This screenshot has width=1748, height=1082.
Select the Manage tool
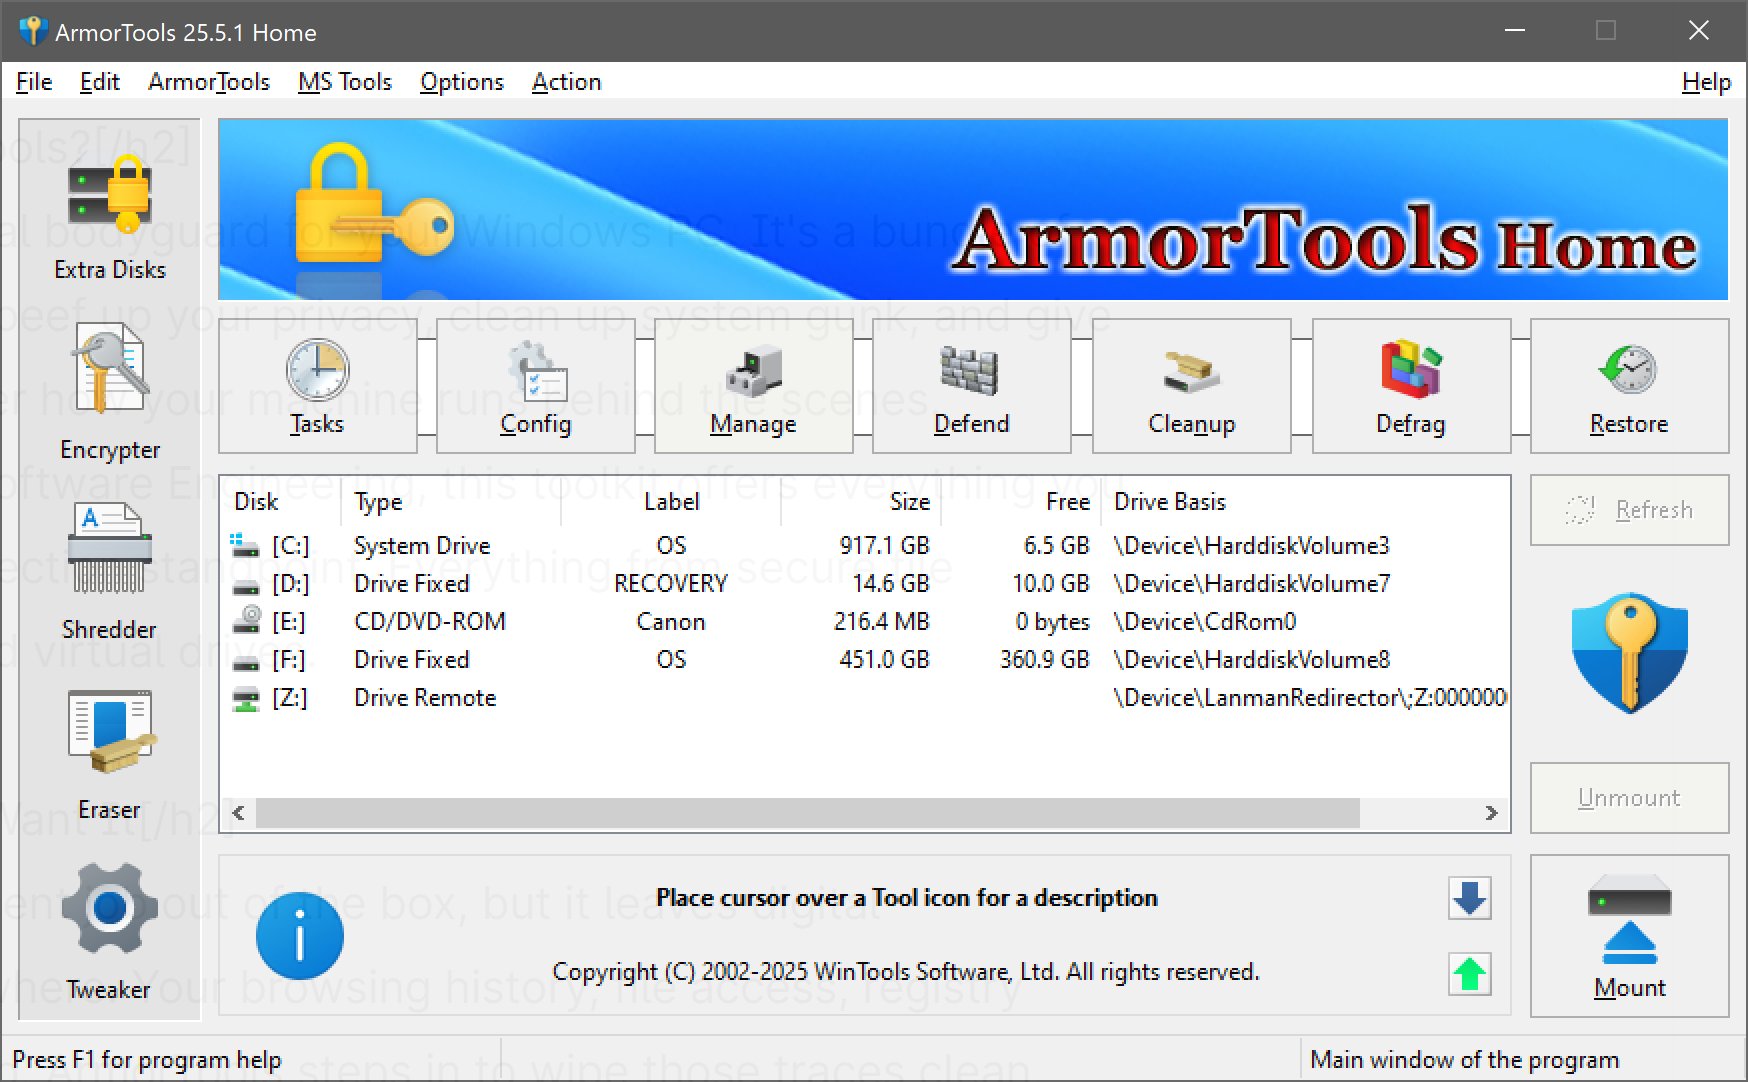[x=753, y=387]
